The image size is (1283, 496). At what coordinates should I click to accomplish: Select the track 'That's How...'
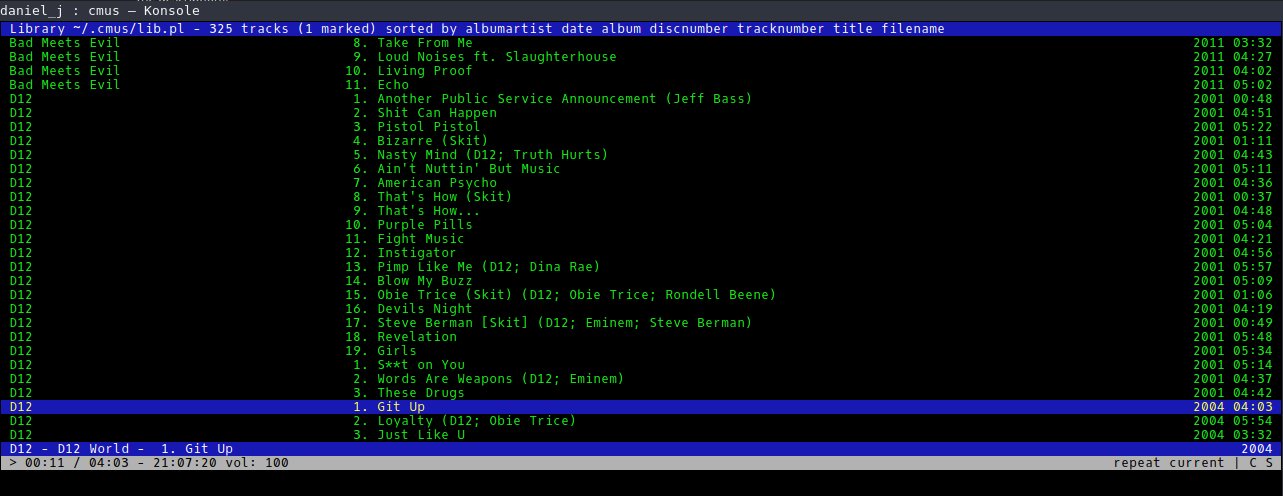click(641, 211)
